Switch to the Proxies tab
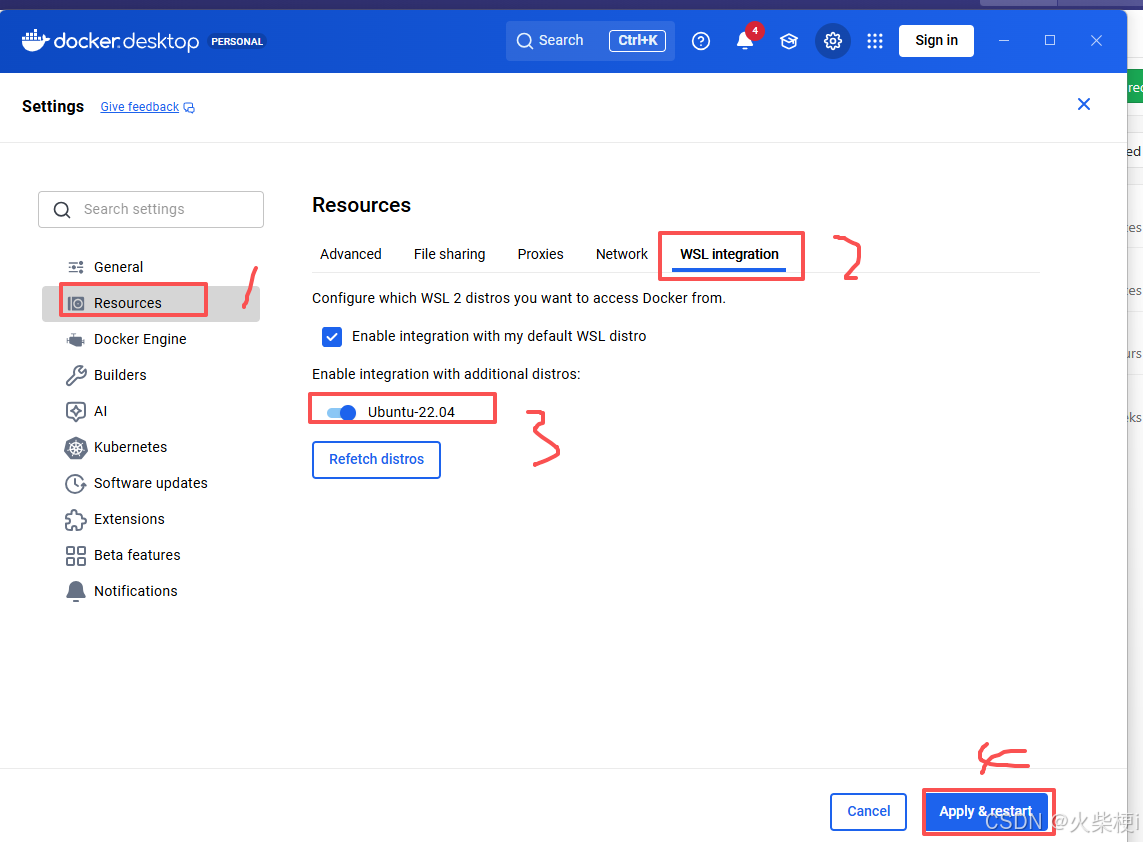Viewport: 1143px width, 842px height. coord(540,254)
